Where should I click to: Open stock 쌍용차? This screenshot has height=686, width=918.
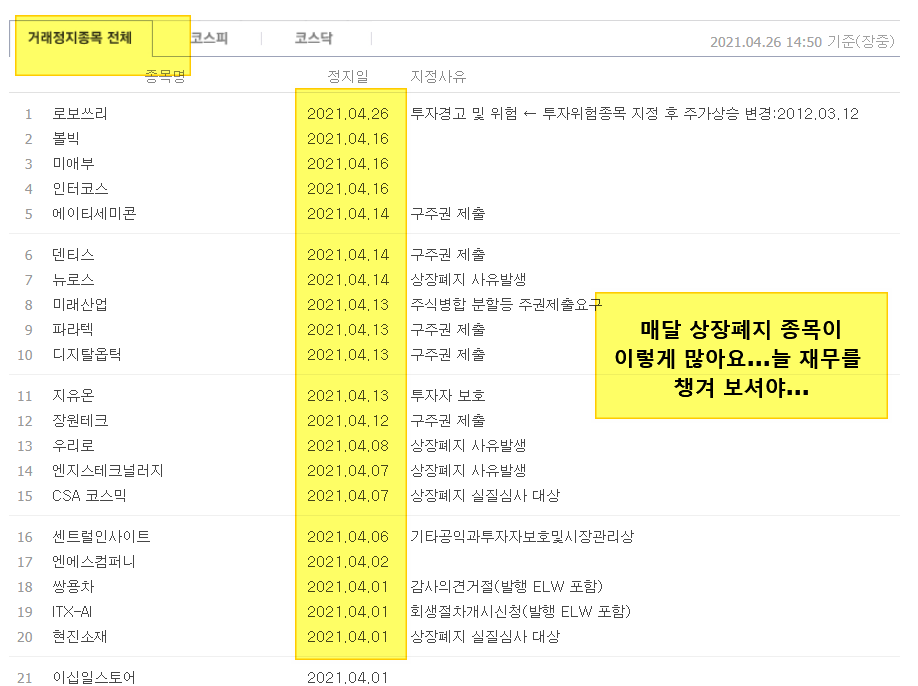[73, 586]
